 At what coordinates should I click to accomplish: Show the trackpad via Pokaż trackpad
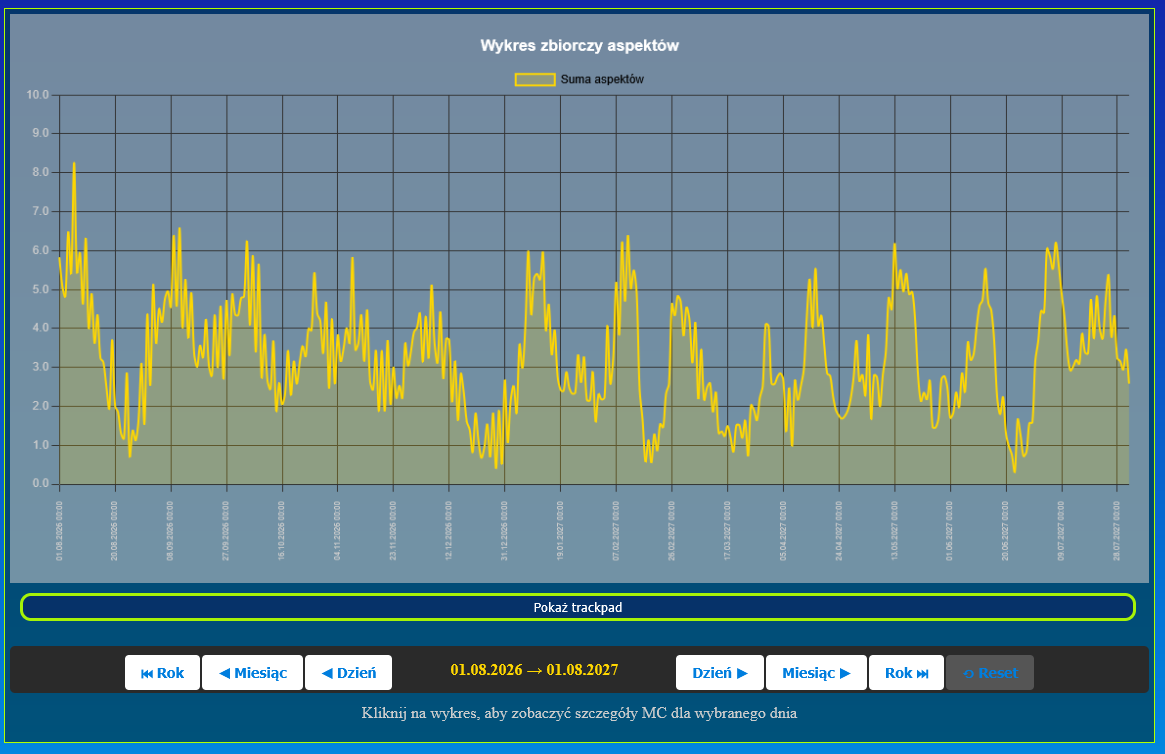pos(578,607)
